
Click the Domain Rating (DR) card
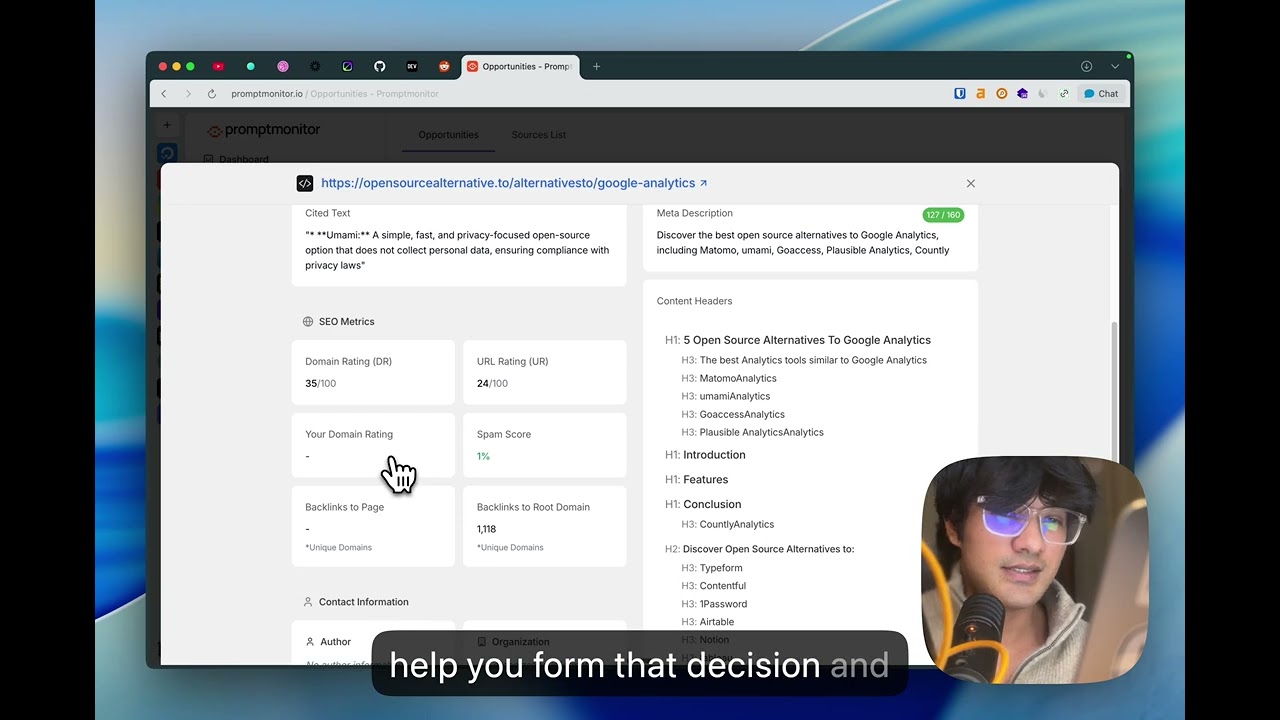click(373, 372)
